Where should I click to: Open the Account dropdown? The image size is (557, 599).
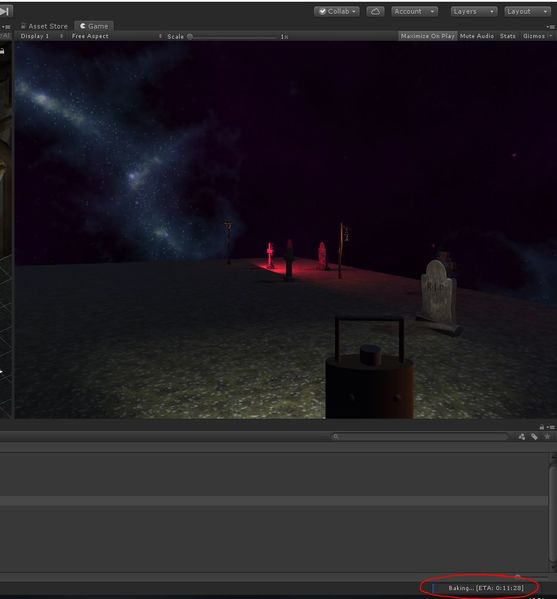coord(415,11)
